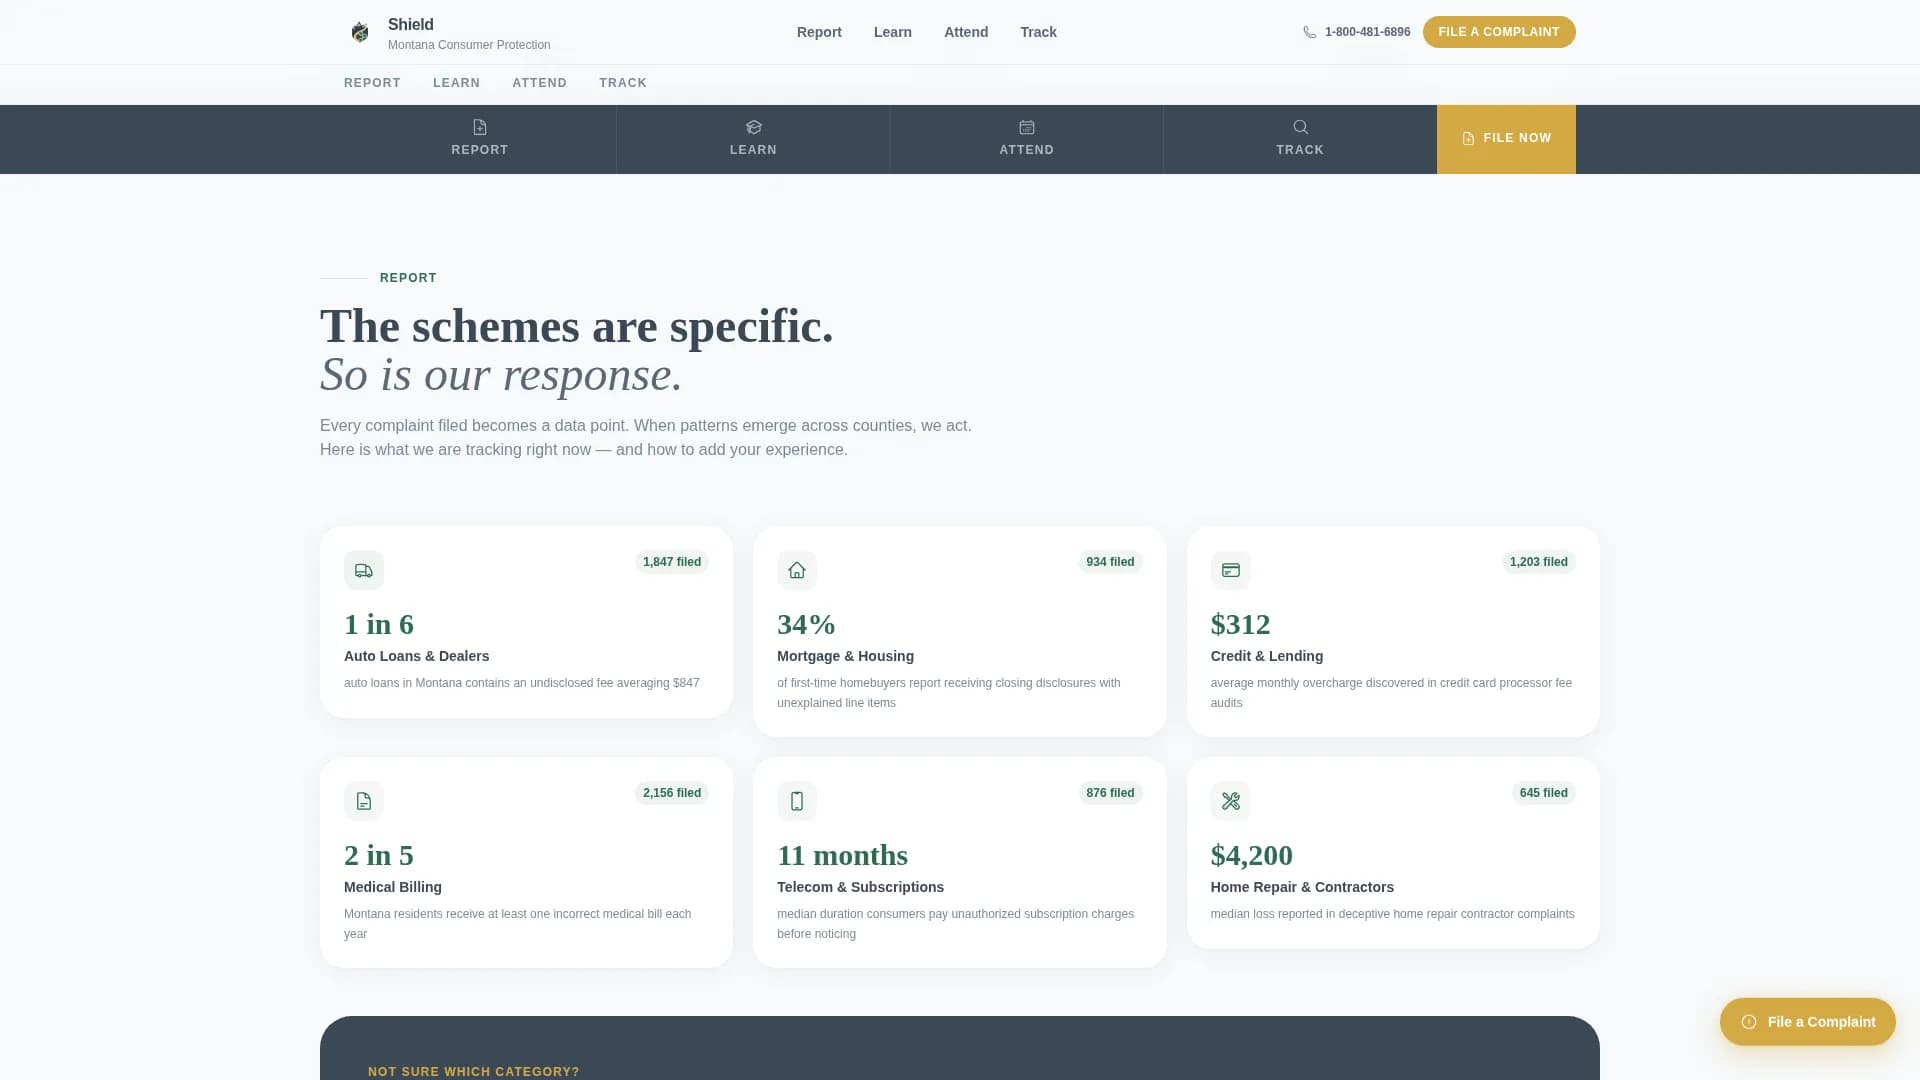Screen dimensions: 1920x1080
Task: Click the Track magnifier icon
Action: coord(1300,127)
